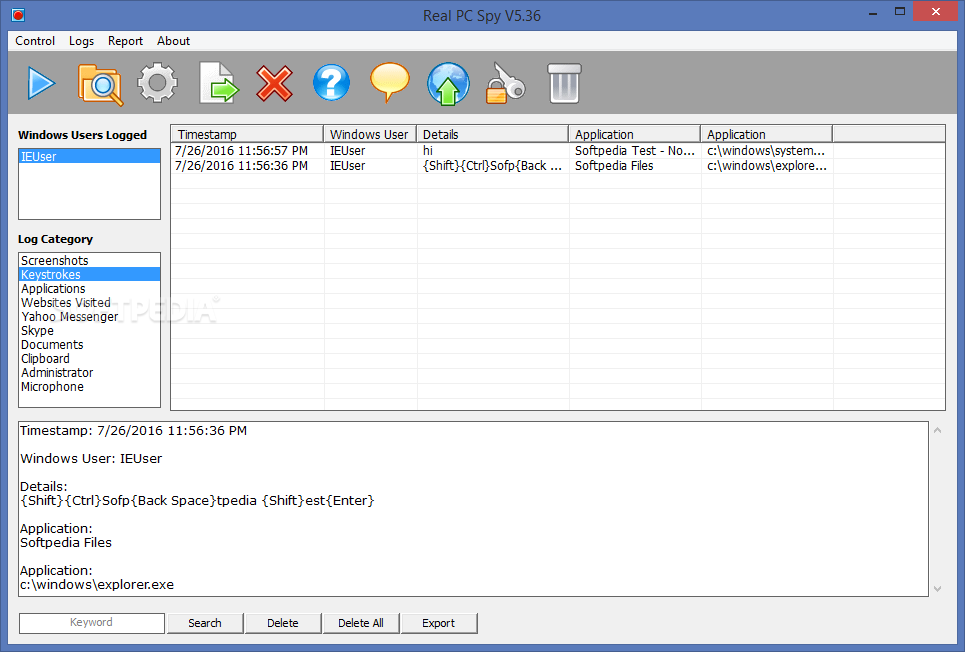965x652 pixels.
Task: Click the yellow speech bubble icon
Action: 390,82
